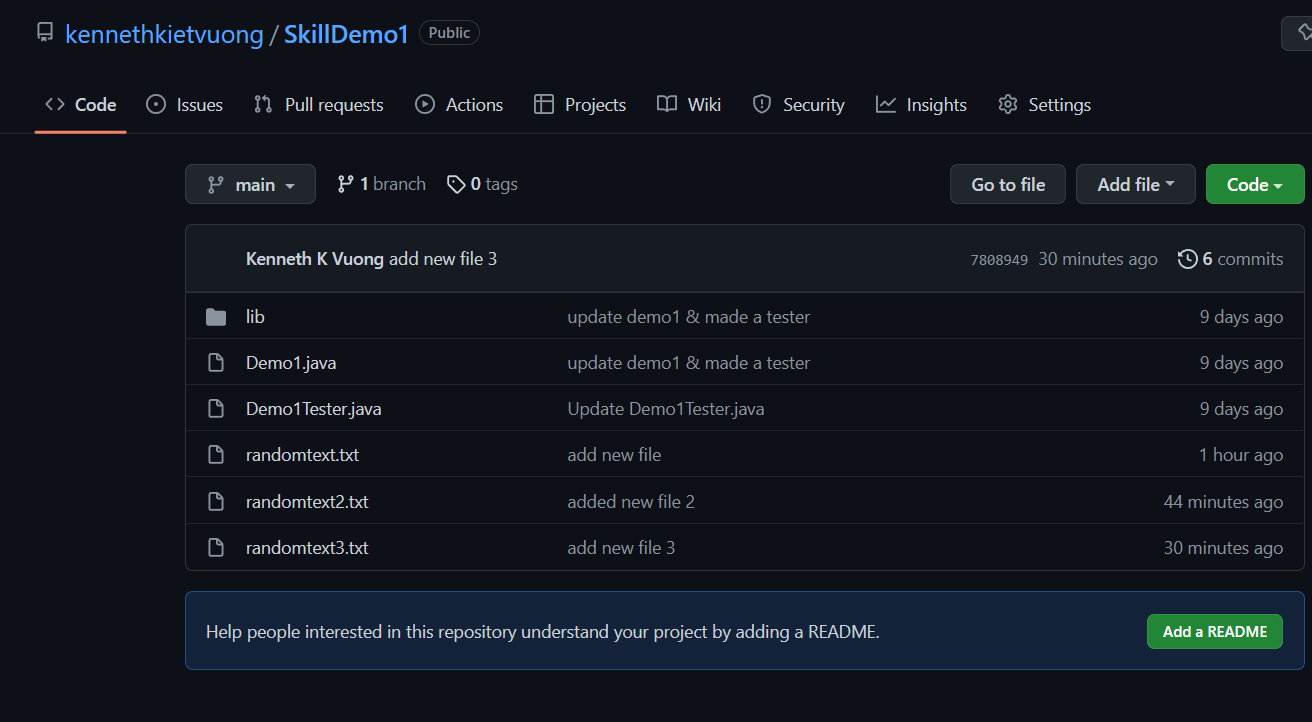Click the 44 minutes ago timestamp
Viewport: 1312px width, 722px height.
[1223, 501]
